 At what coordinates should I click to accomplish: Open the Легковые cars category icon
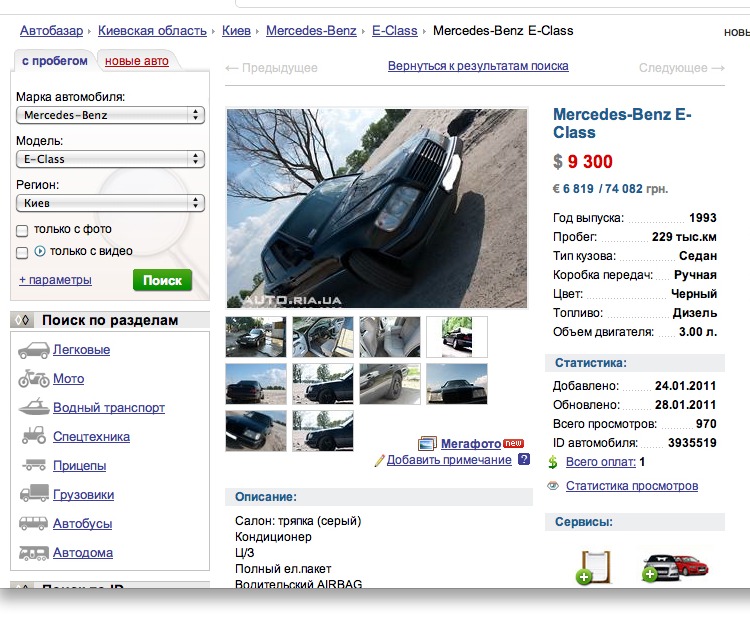pyautogui.click(x=33, y=350)
